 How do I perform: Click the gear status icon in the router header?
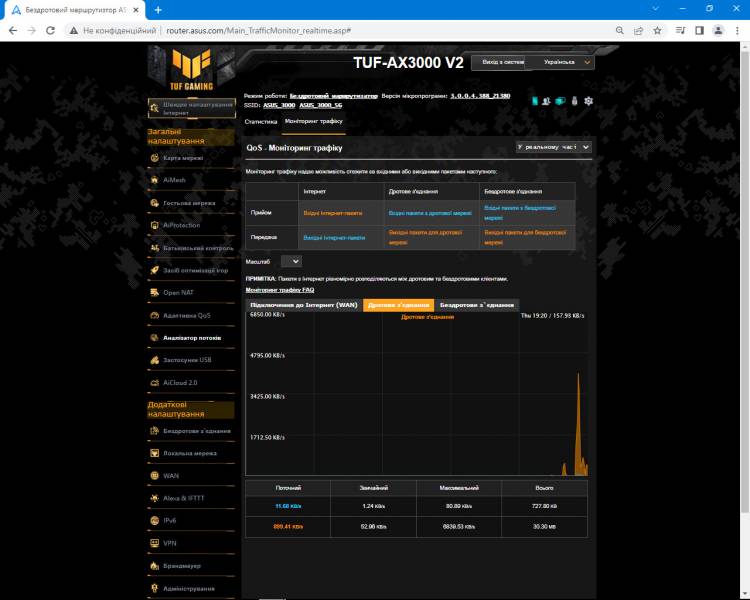tap(589, 101)
